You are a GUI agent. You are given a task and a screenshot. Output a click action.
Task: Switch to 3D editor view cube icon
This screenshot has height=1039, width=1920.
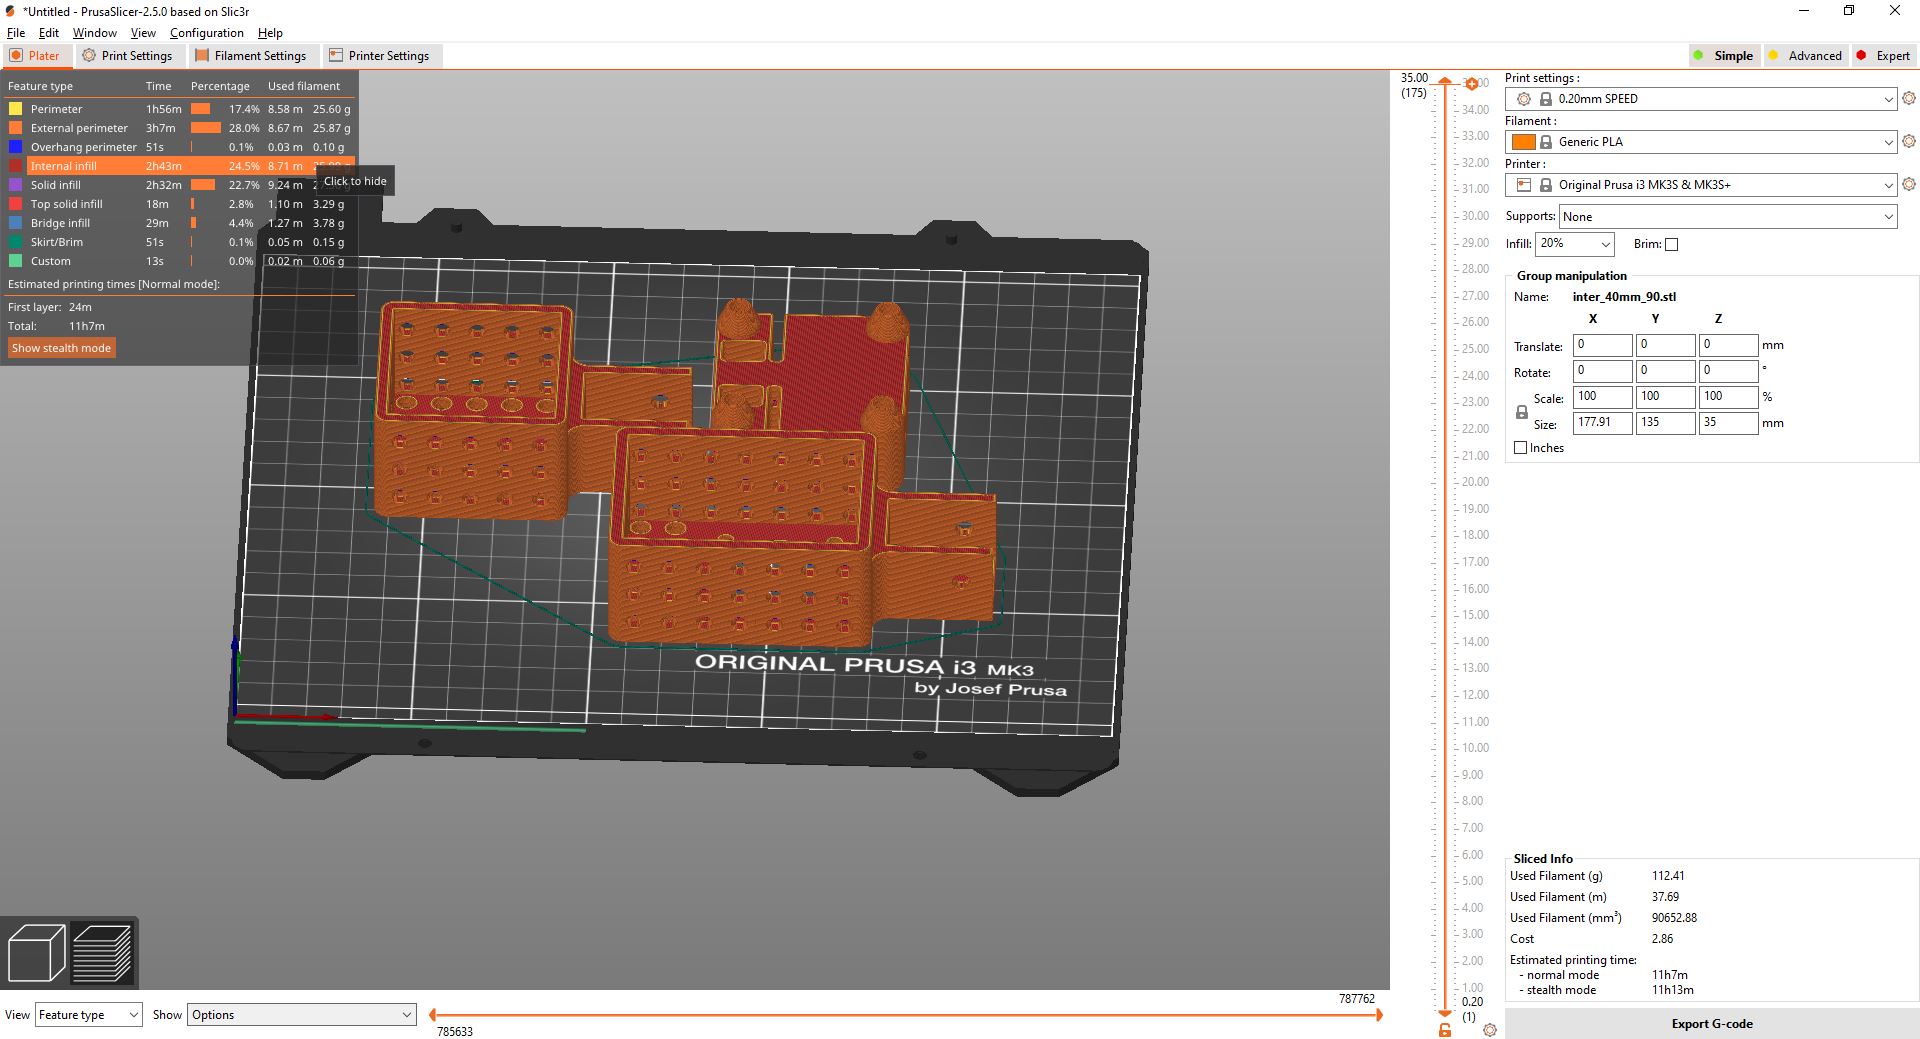[36, 952]
